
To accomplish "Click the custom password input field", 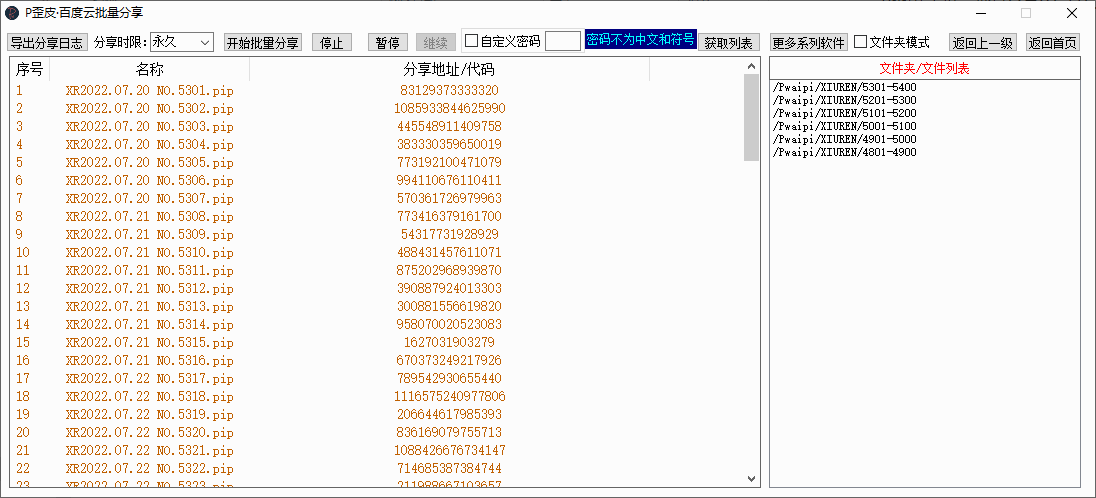I will click(562, 41).
